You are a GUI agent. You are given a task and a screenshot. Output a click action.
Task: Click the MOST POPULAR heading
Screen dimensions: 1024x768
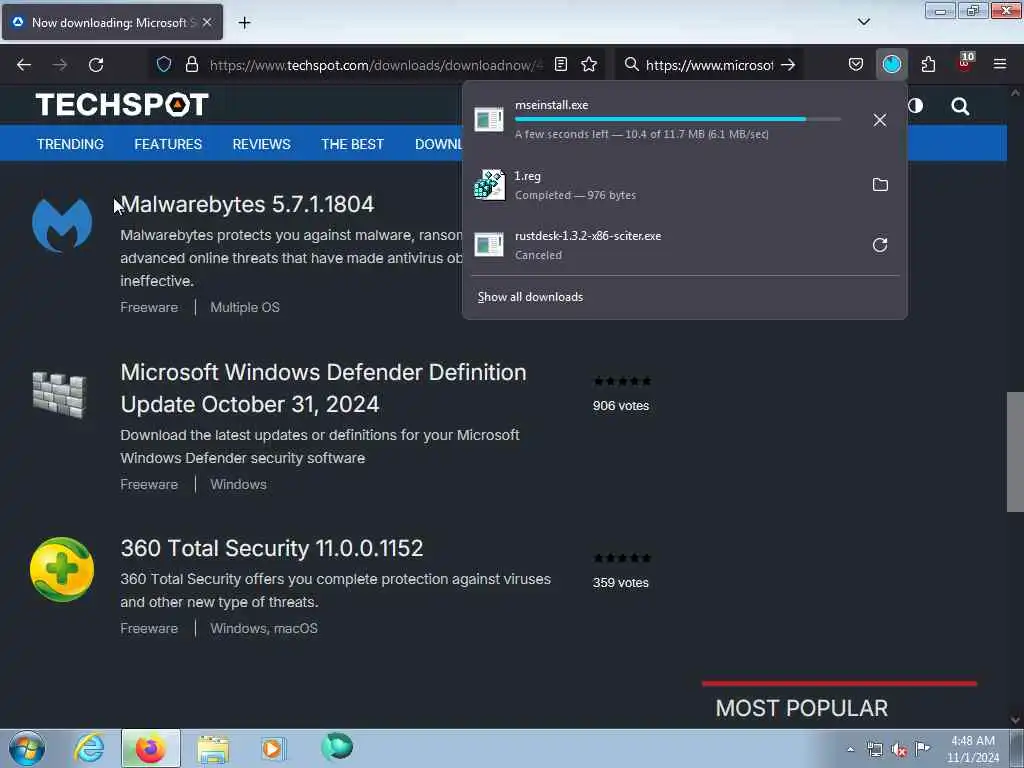click(801, 708)
